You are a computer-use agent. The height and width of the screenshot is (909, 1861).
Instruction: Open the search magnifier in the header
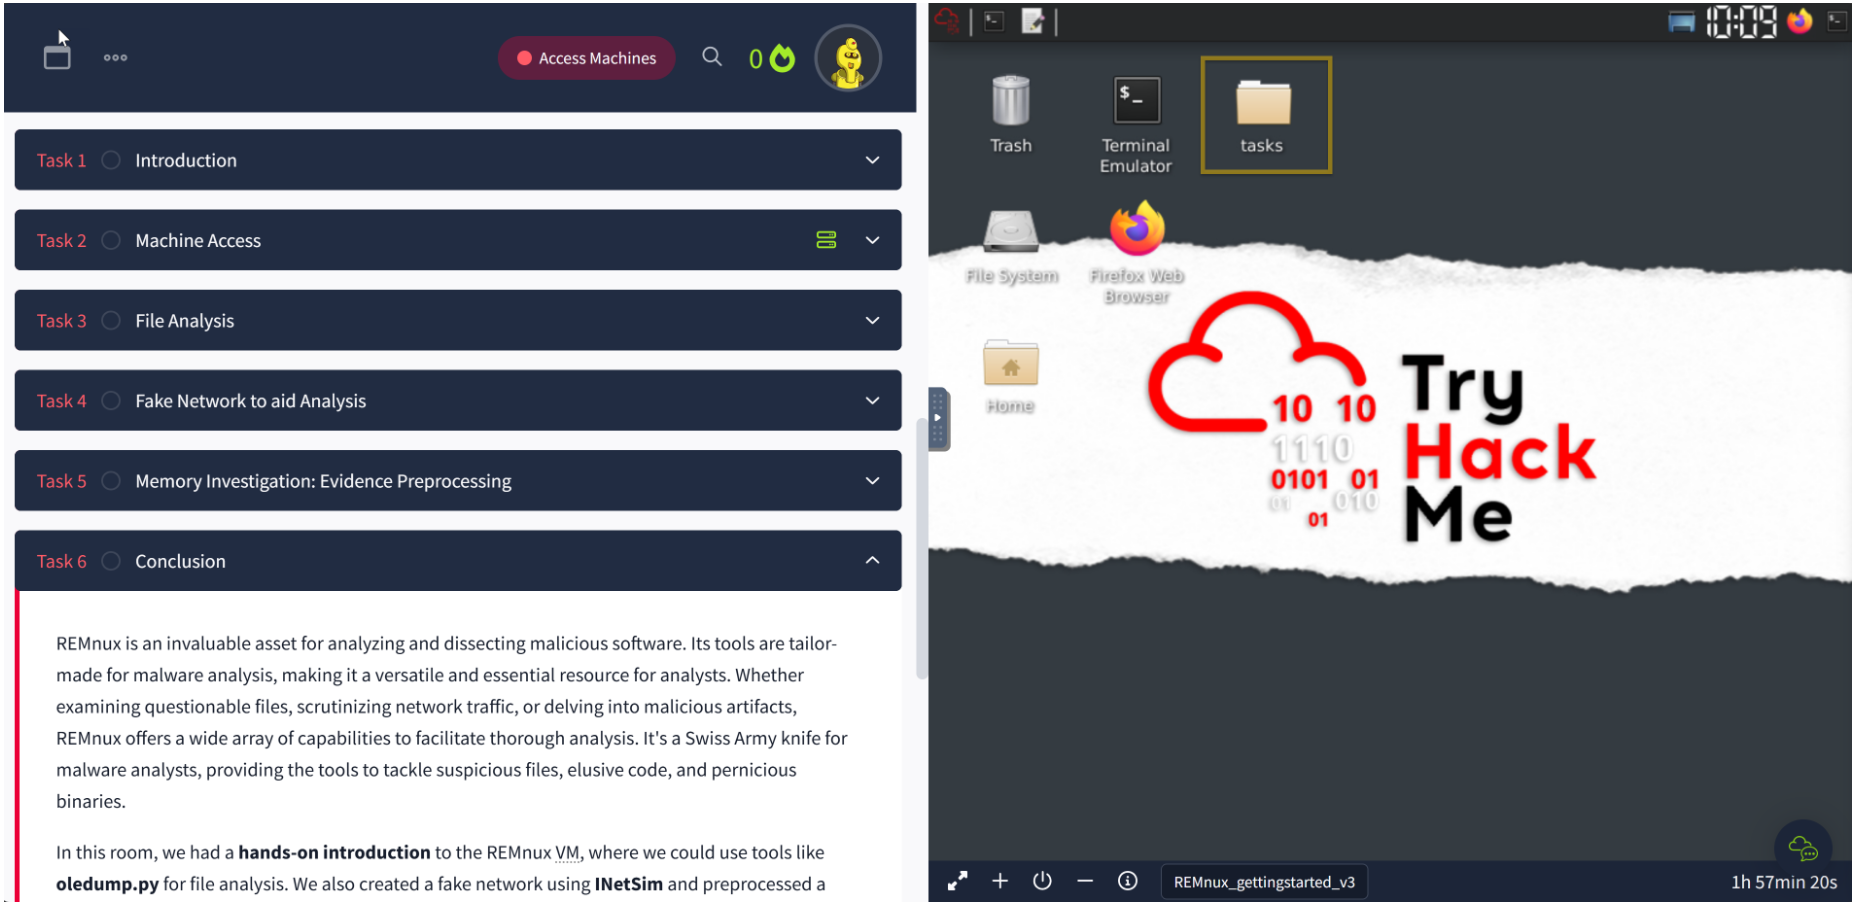coord(712,57)
